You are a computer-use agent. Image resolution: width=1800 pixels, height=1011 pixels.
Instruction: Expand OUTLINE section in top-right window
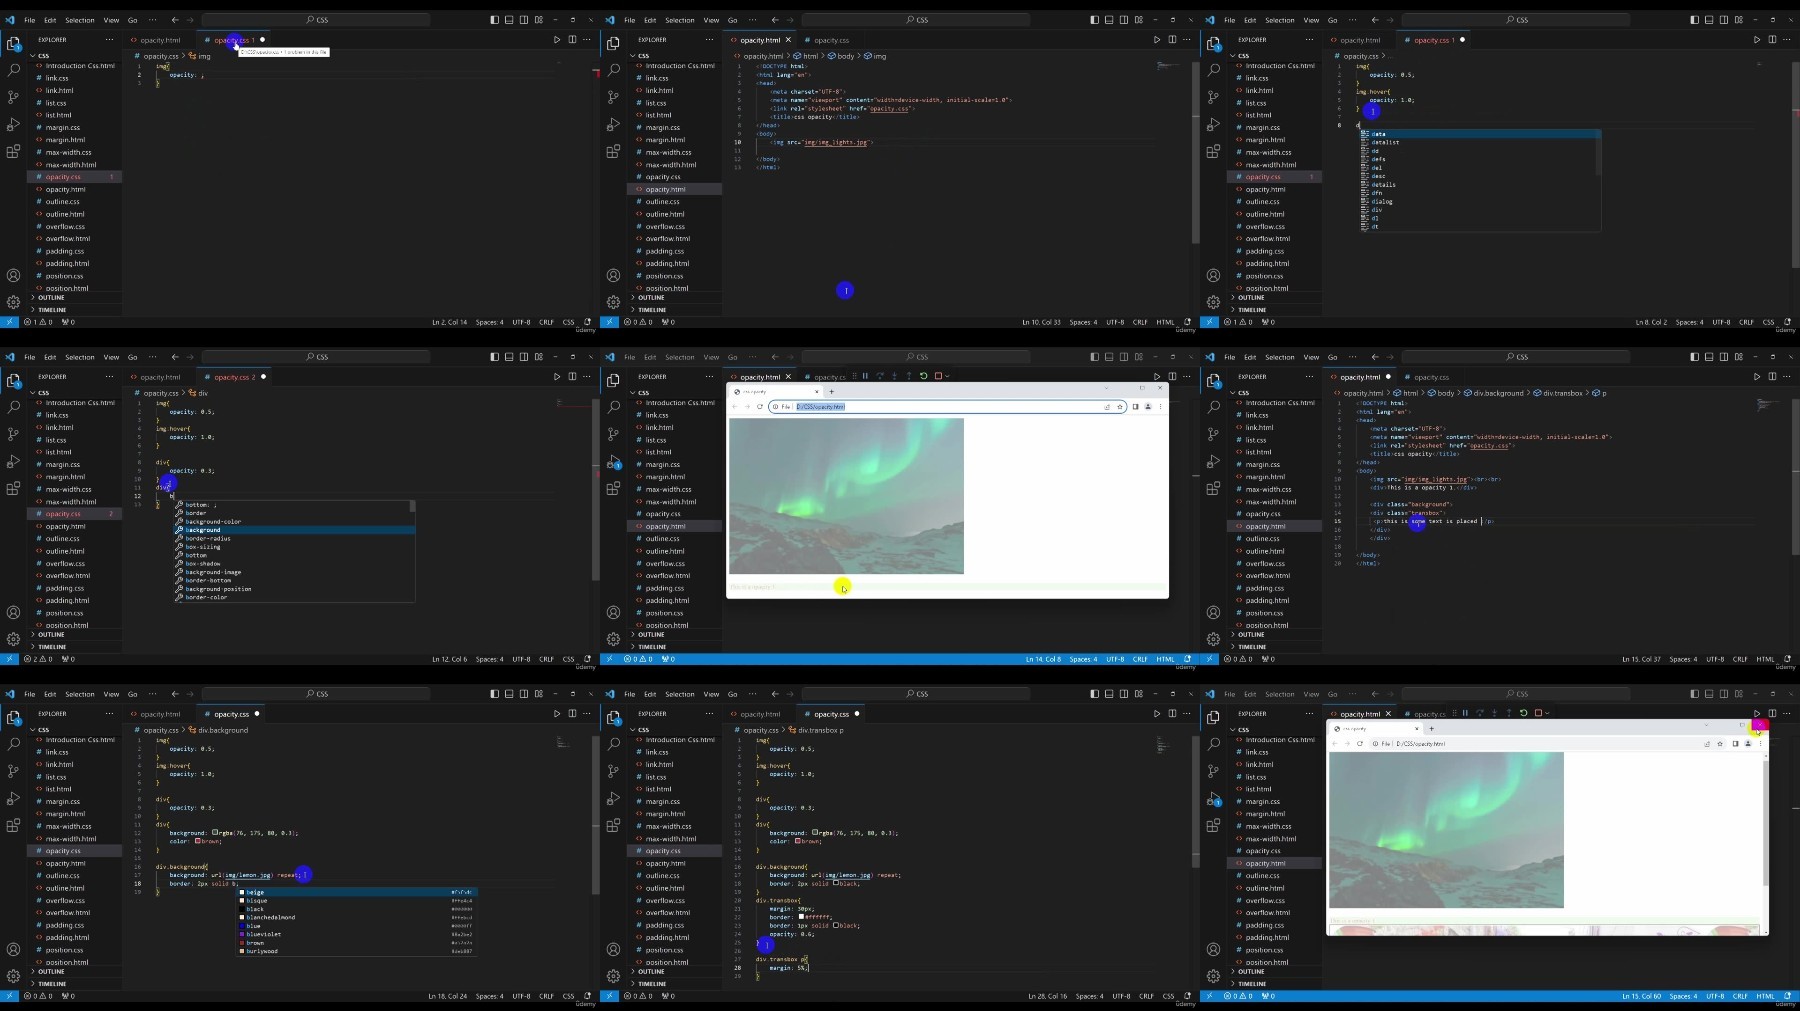[1275, 298]
